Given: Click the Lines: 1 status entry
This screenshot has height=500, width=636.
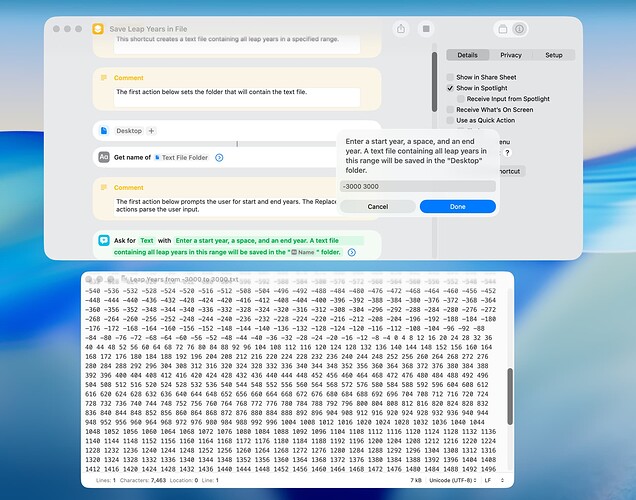Looking at the screenshot, I should pyautogui.click(x=106, y=480).
